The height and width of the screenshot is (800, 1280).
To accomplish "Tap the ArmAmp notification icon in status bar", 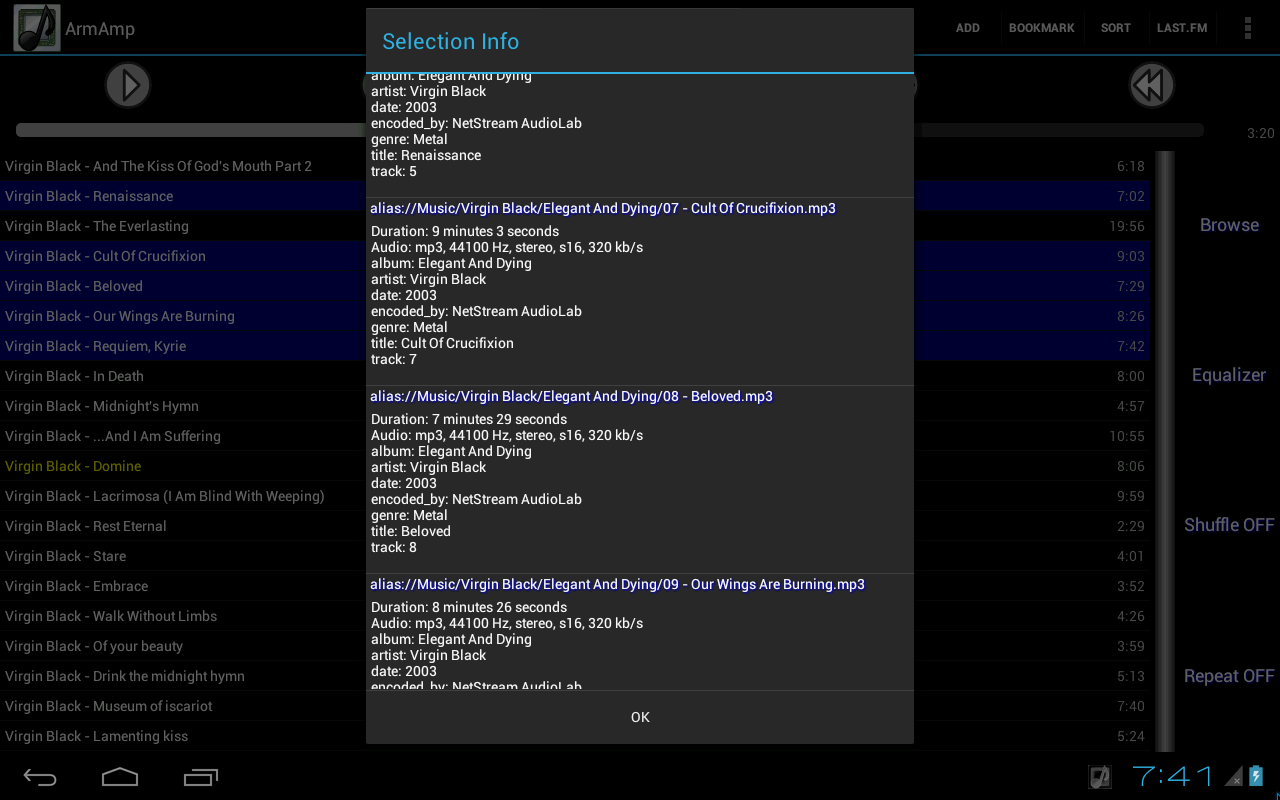I will (x=1100, y=776).
